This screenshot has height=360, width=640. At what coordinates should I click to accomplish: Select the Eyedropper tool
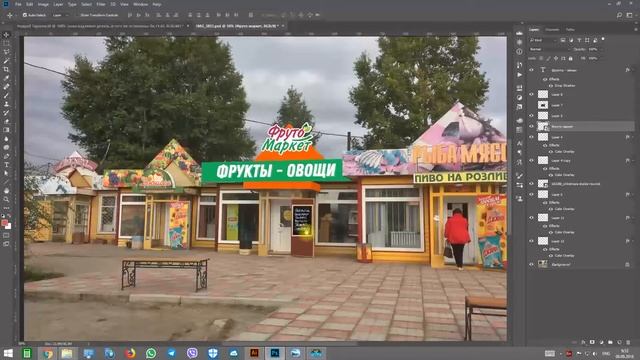click(6, 78)
